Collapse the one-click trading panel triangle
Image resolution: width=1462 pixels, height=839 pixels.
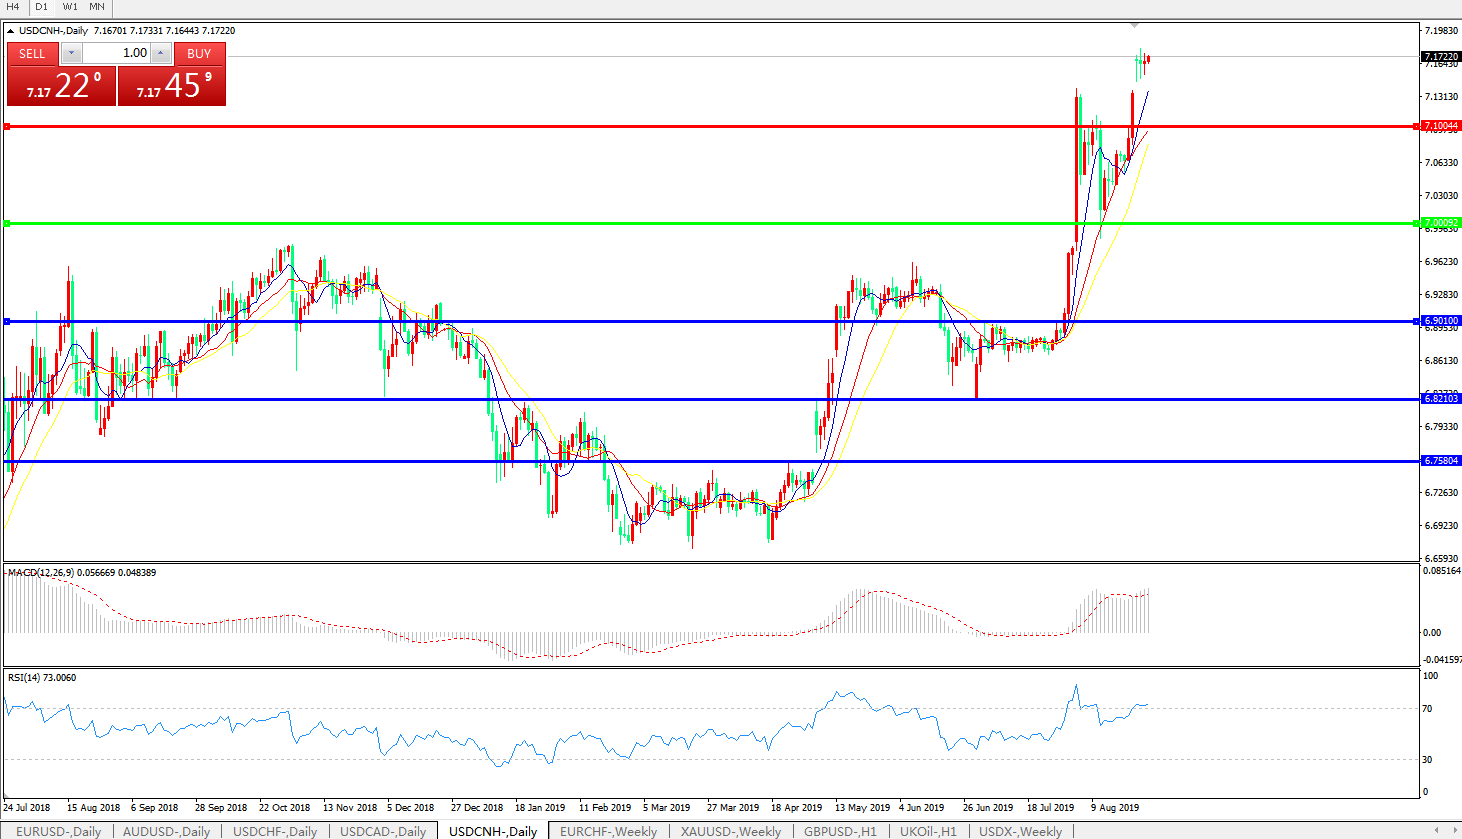click(x=11, y=31)
